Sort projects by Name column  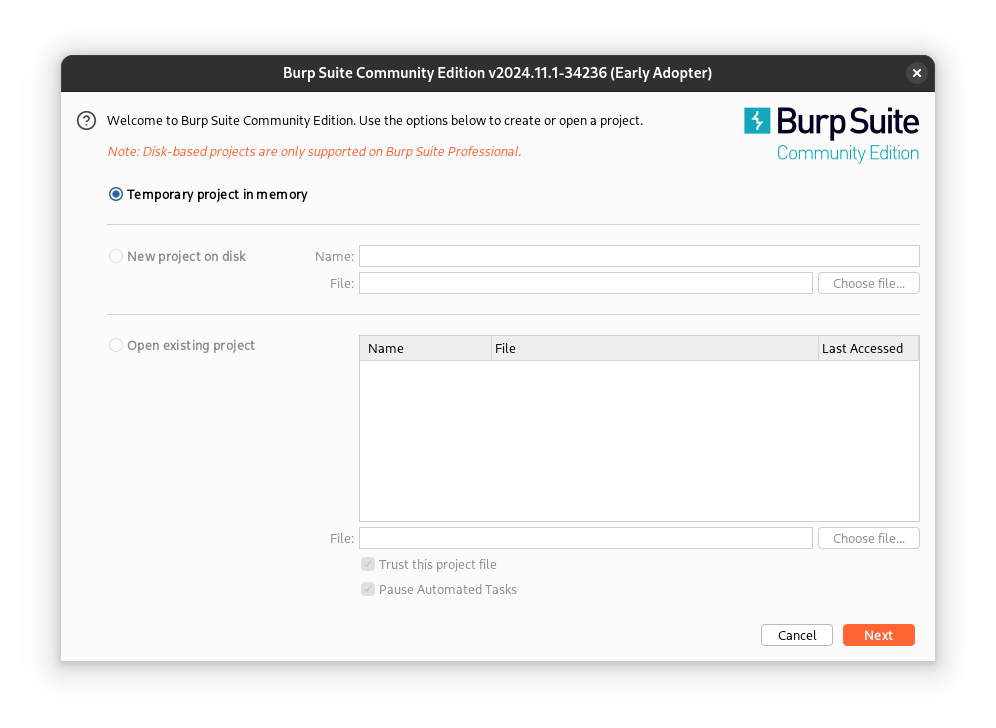pyautogui.click(x=425, y=348)
